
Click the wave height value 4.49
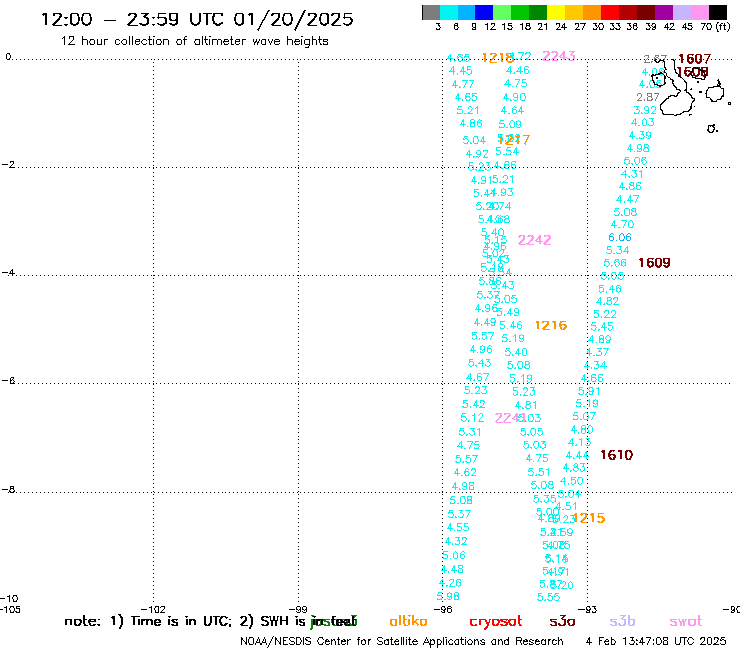click(x=485, y=322)
